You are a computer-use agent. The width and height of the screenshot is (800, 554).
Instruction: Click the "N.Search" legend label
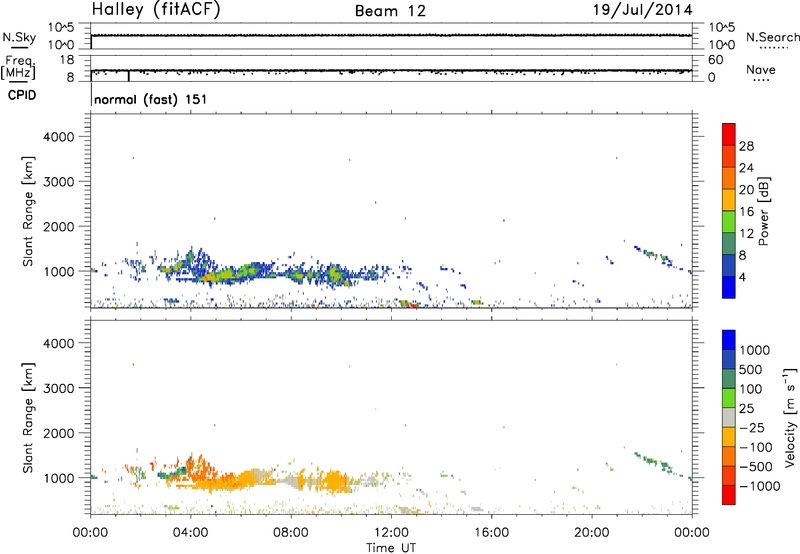(772, 37)
